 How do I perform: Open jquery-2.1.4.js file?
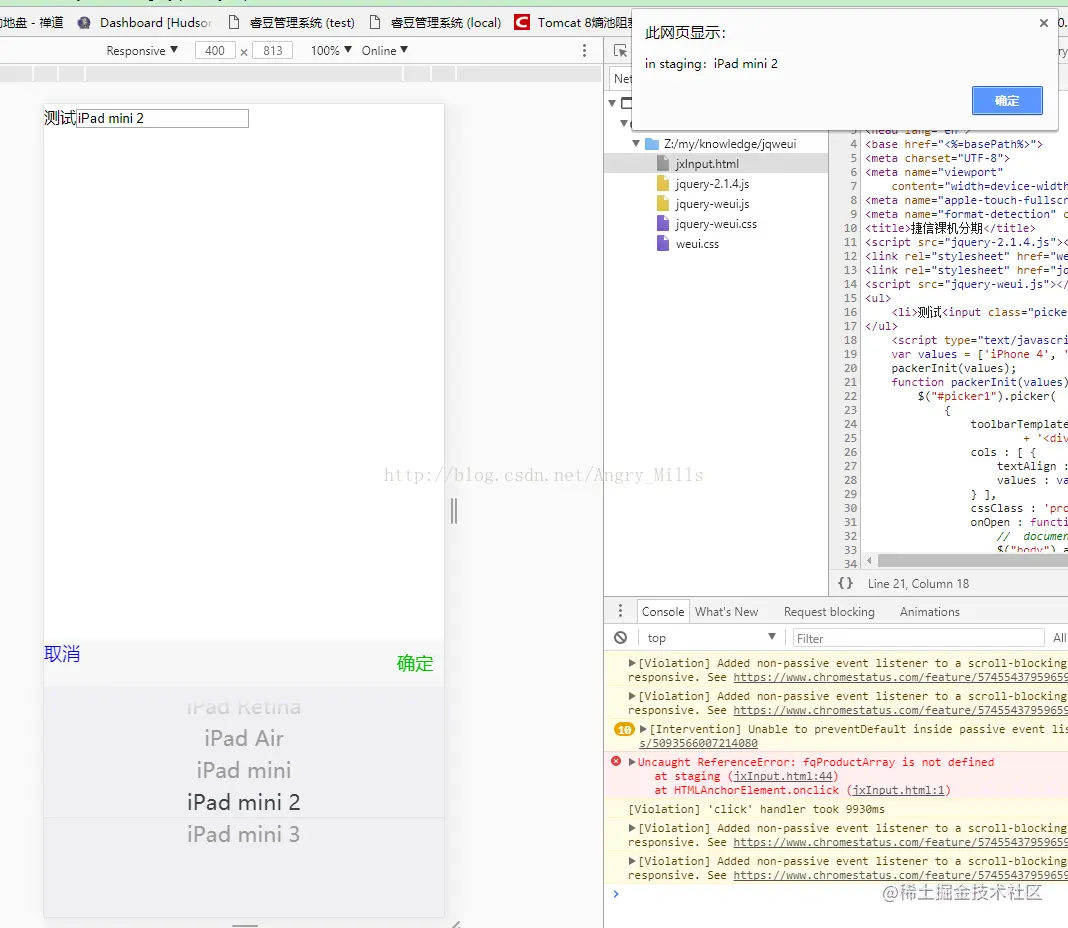coord(712,184)
